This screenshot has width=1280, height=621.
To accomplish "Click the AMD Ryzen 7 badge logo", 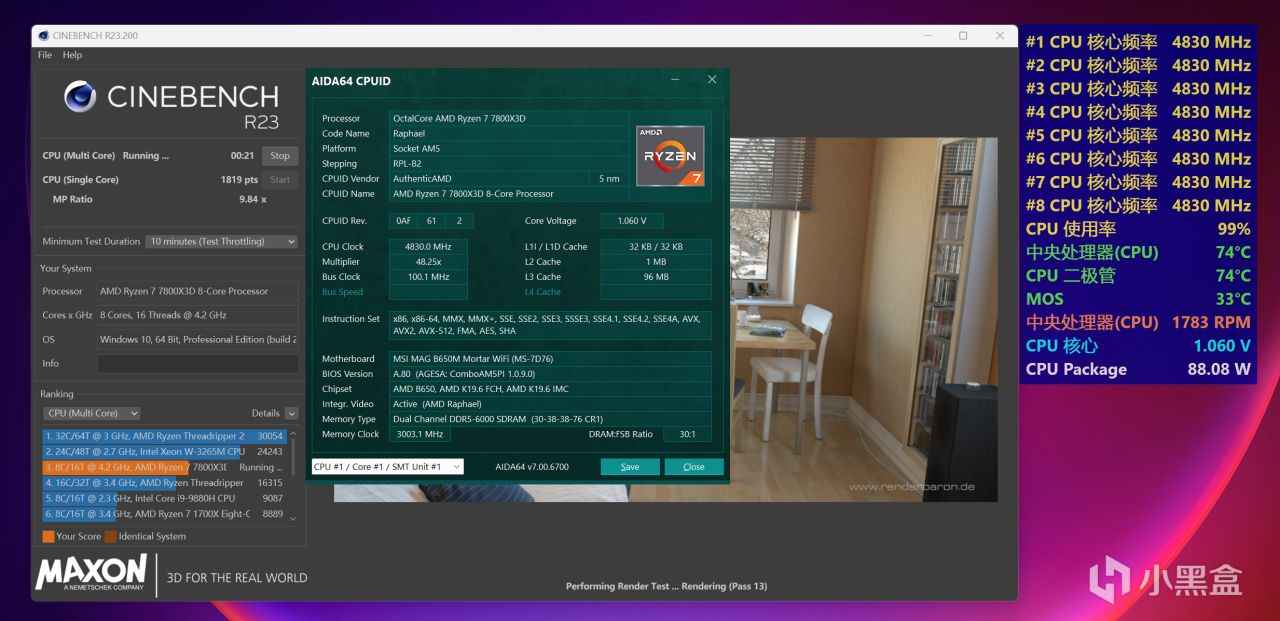I will 670,156.
